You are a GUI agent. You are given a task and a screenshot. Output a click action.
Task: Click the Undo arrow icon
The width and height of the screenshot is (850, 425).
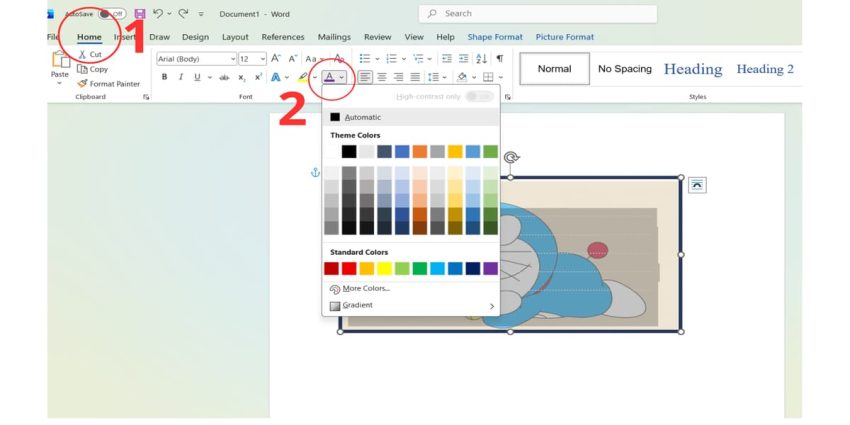click(x=158, y=14)
